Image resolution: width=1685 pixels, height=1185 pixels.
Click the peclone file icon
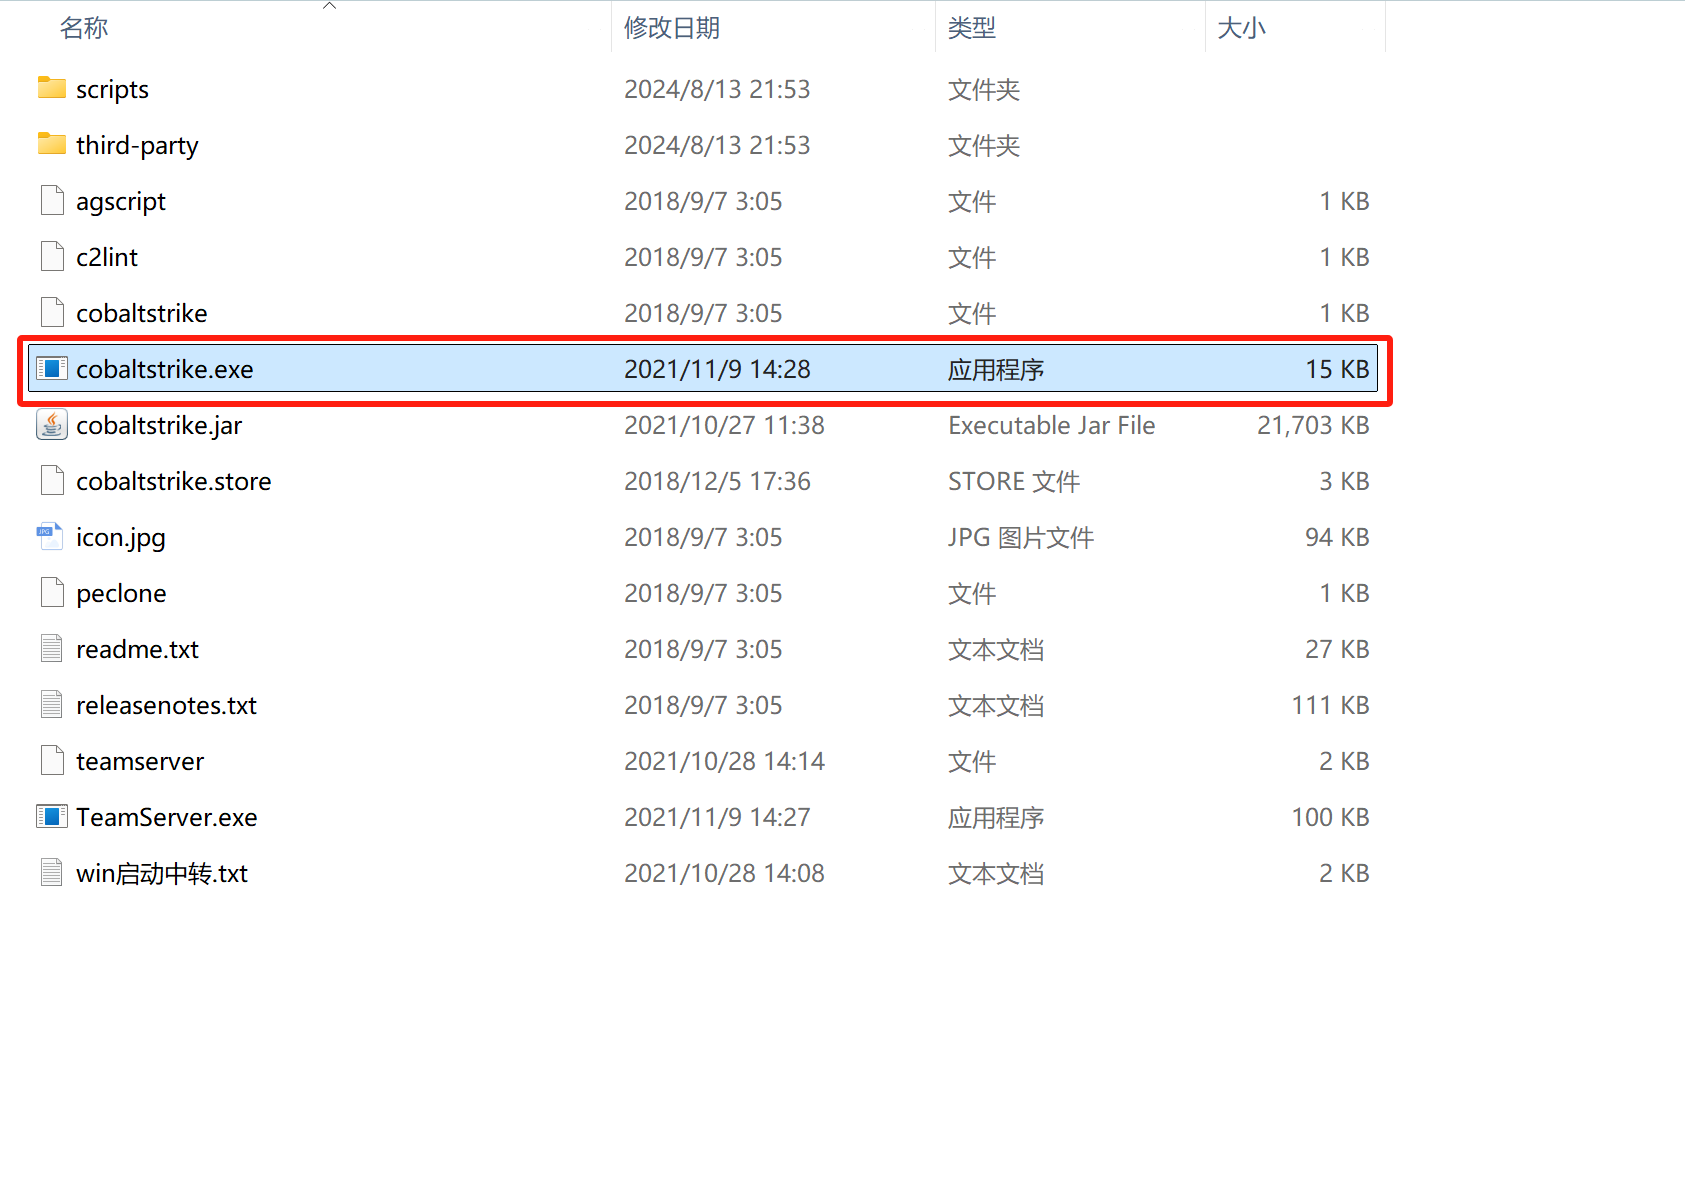coord(52,593)
